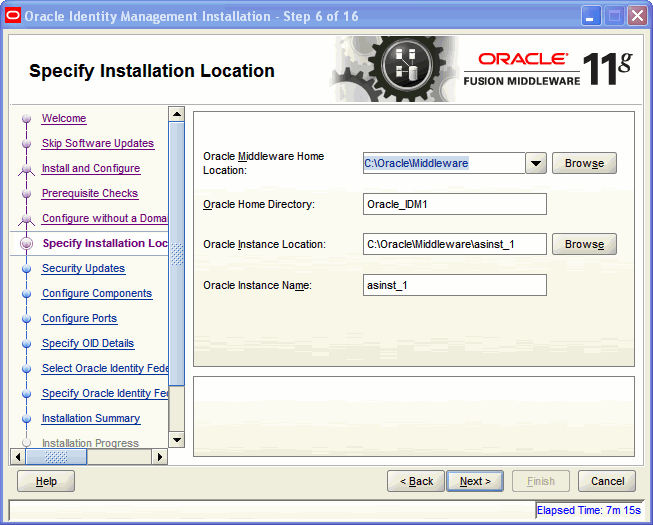Select the Prerequisite Checks step

coord(90,193)
